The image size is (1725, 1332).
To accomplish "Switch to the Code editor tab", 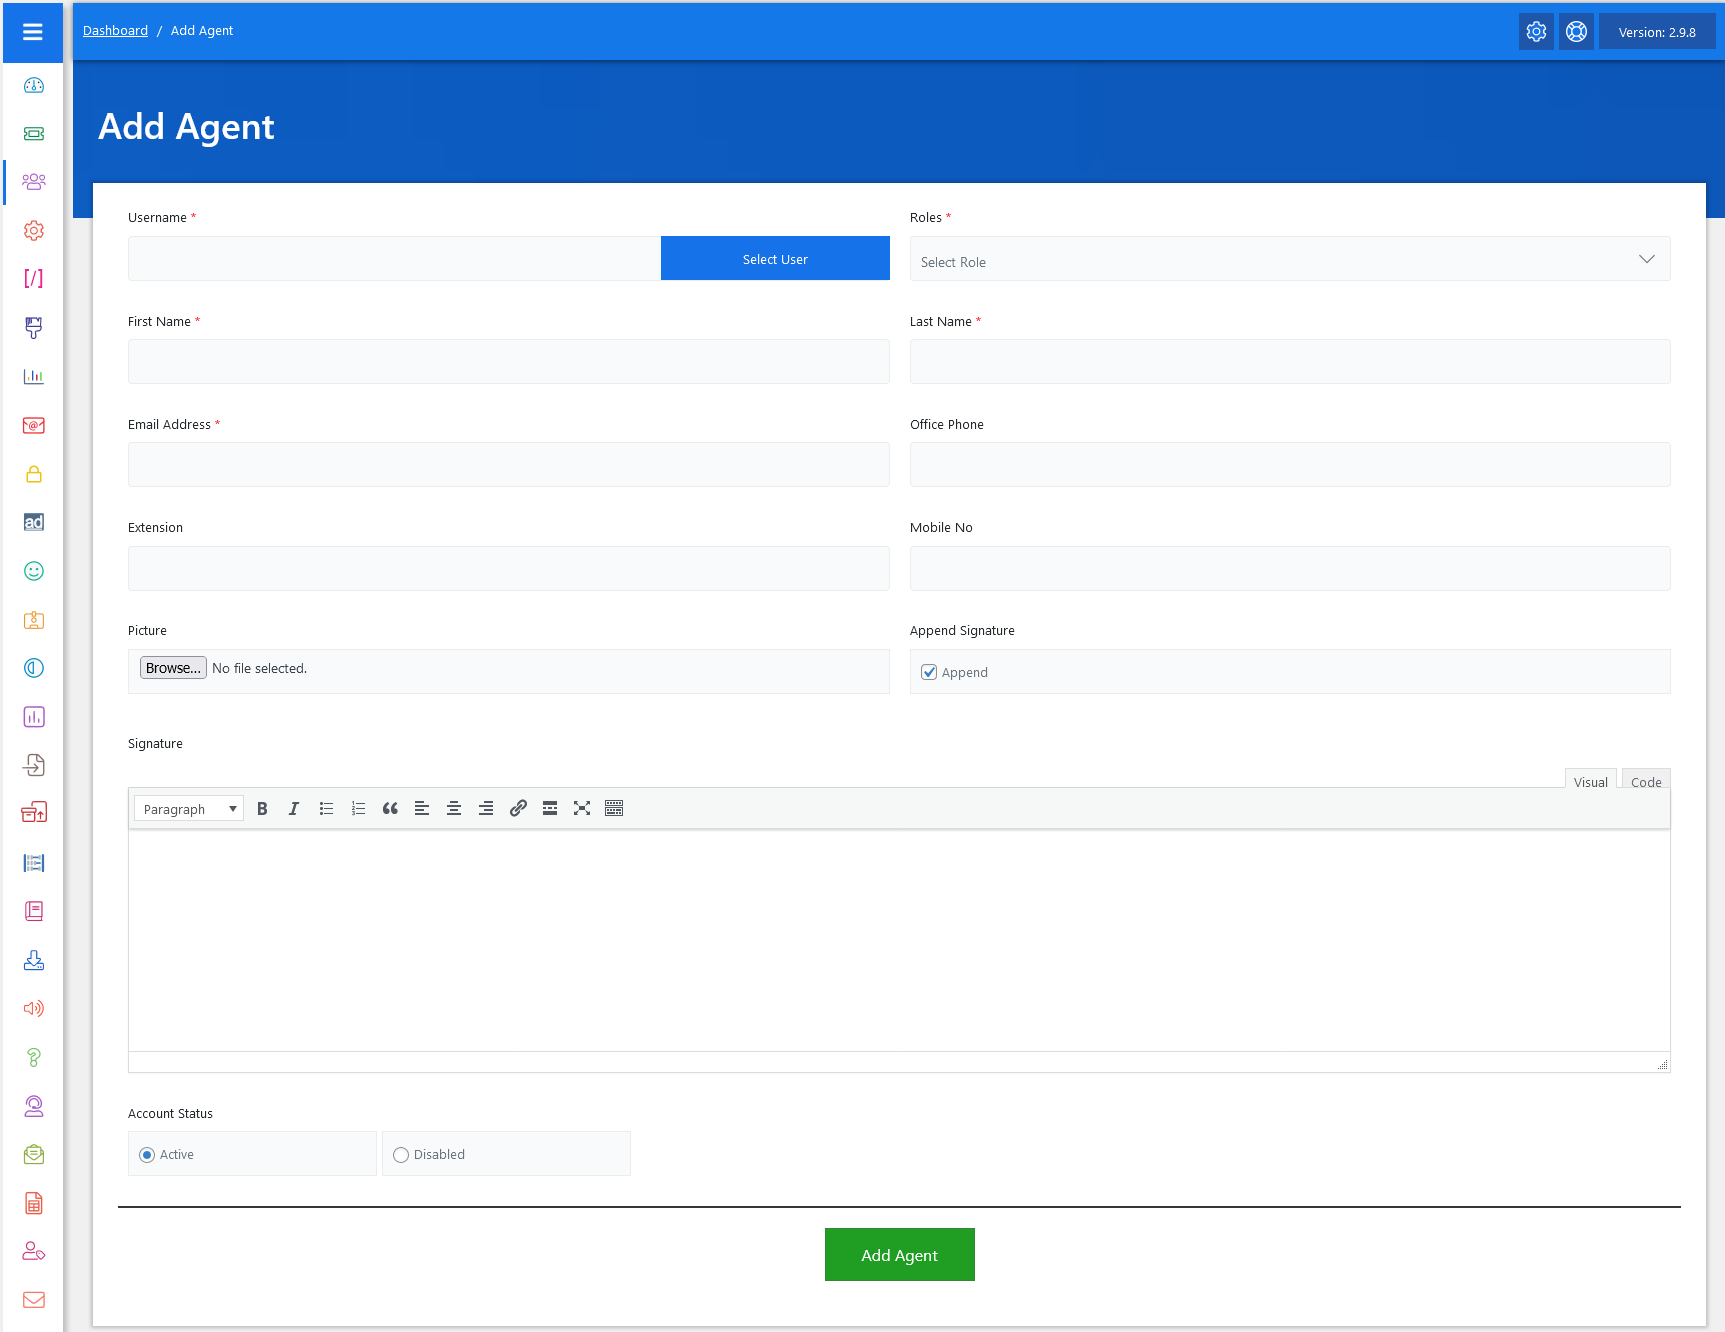I will (x=1645, y=782).
